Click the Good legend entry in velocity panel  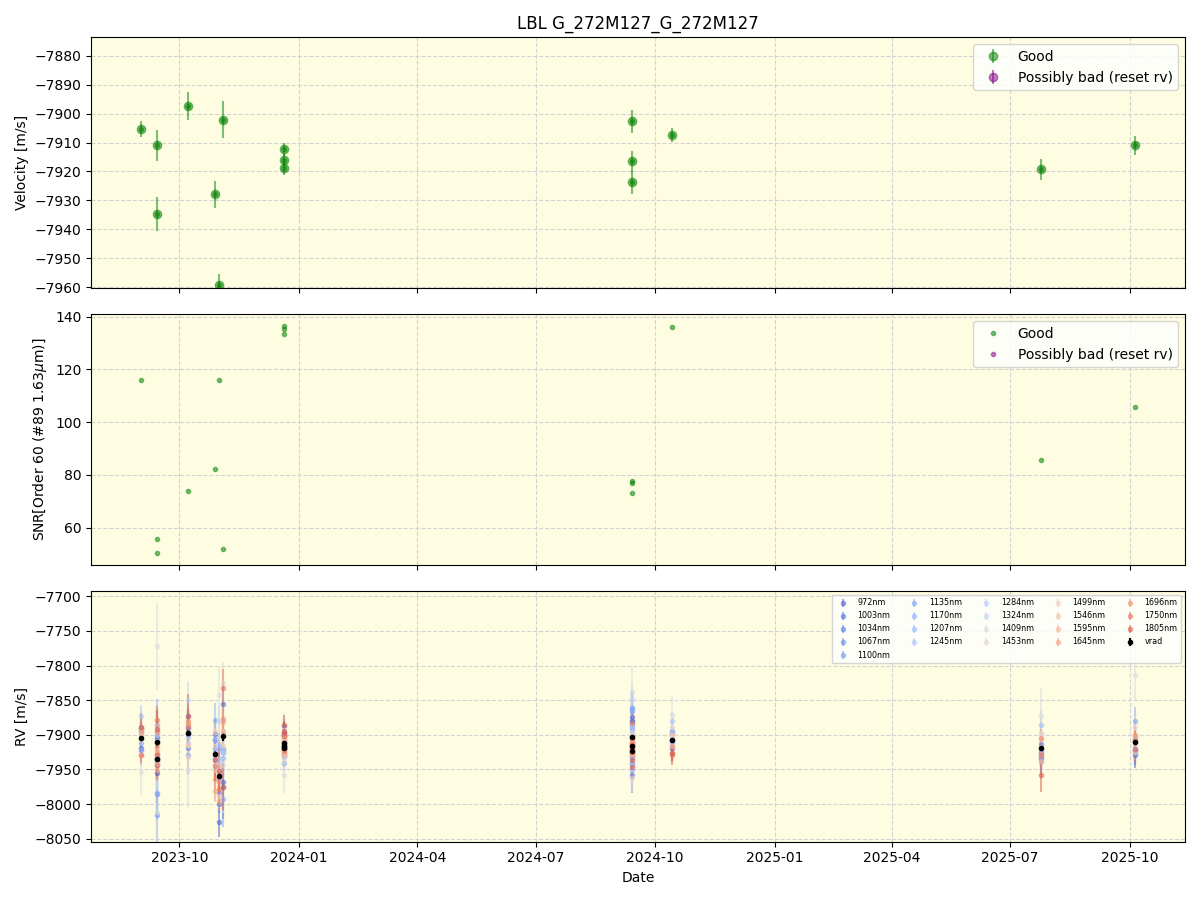click(x=1035, y=56)
